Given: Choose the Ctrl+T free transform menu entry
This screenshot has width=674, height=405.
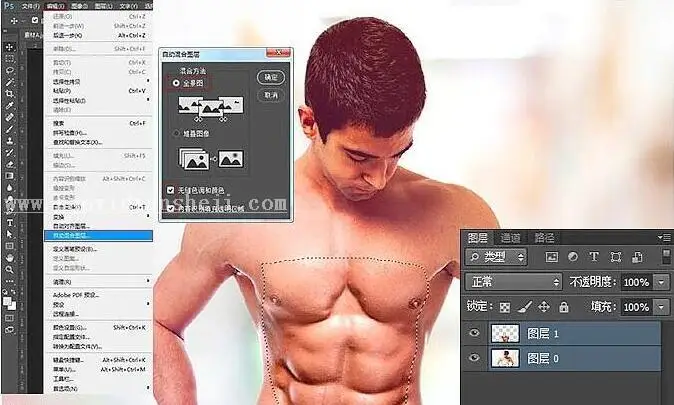Looking at the screenshot, I should 99,207.
